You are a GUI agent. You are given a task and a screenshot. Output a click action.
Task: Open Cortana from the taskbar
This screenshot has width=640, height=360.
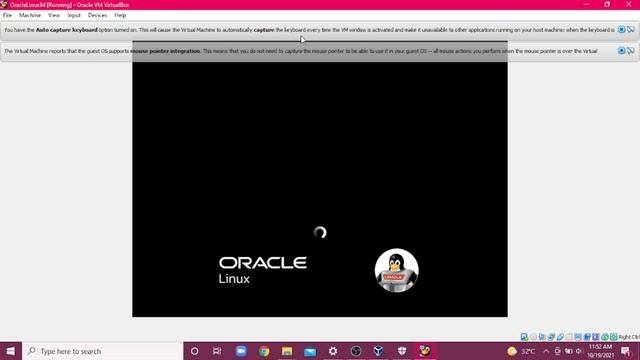(195, 351)
